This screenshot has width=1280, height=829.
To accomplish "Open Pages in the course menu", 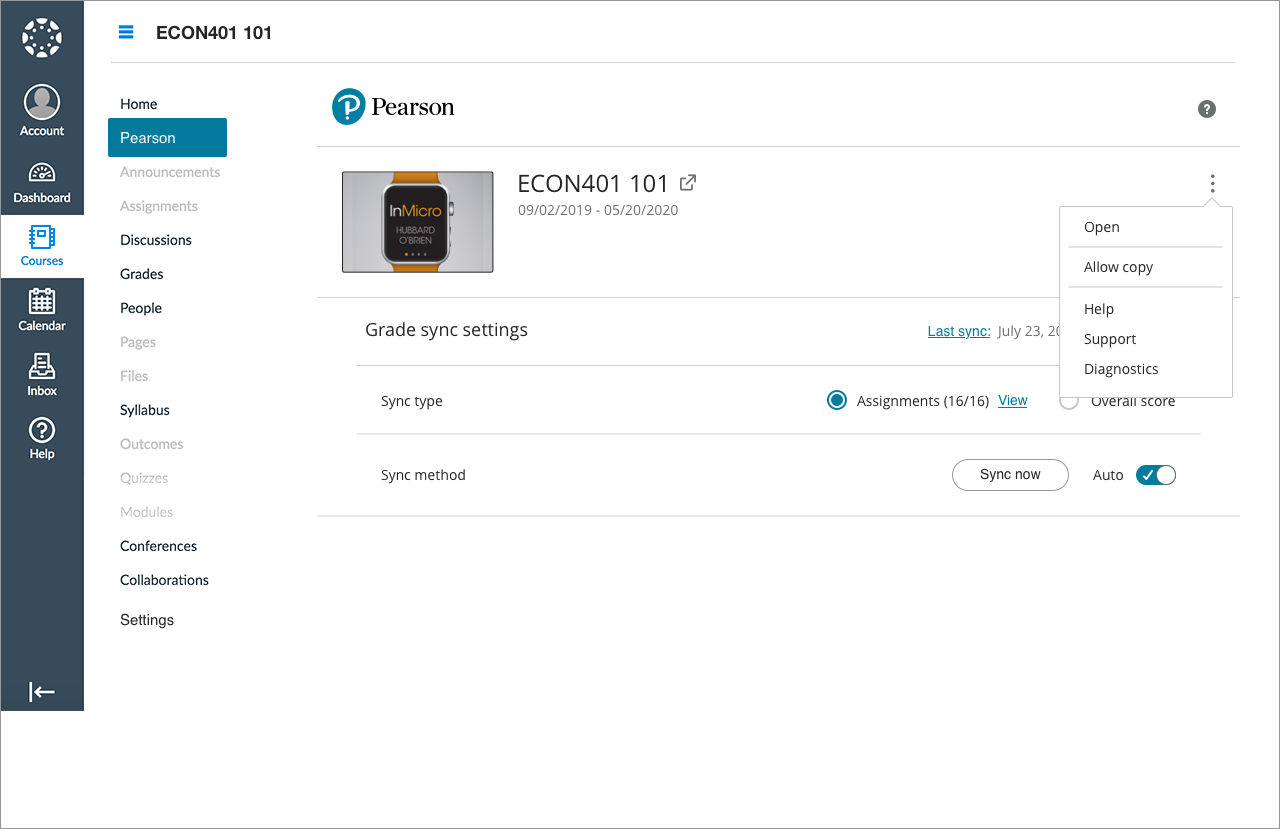I will pyautogui.click(x=138, y=342).
